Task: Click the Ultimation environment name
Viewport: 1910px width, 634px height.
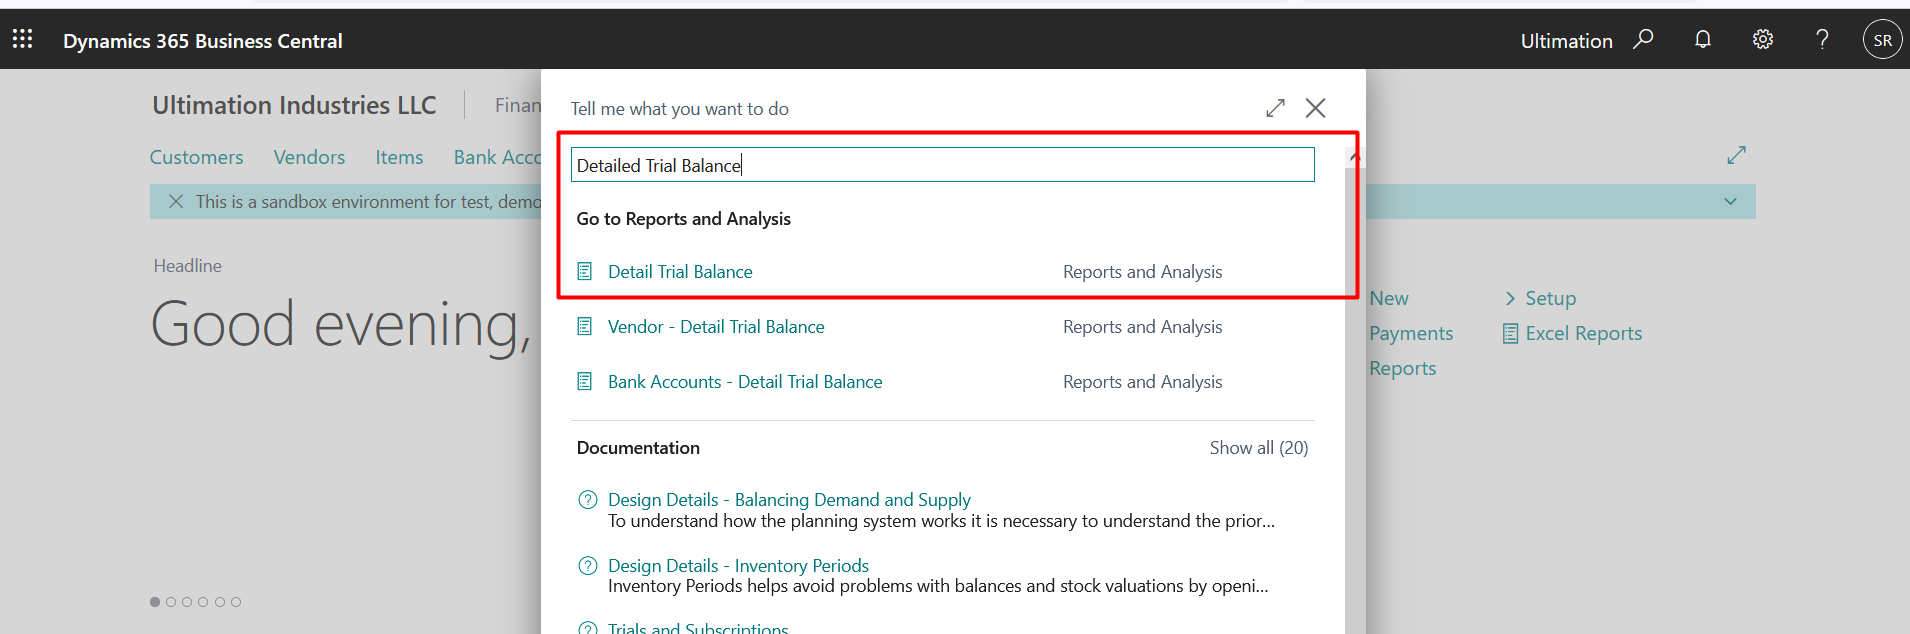Action: pos(1566,41)
